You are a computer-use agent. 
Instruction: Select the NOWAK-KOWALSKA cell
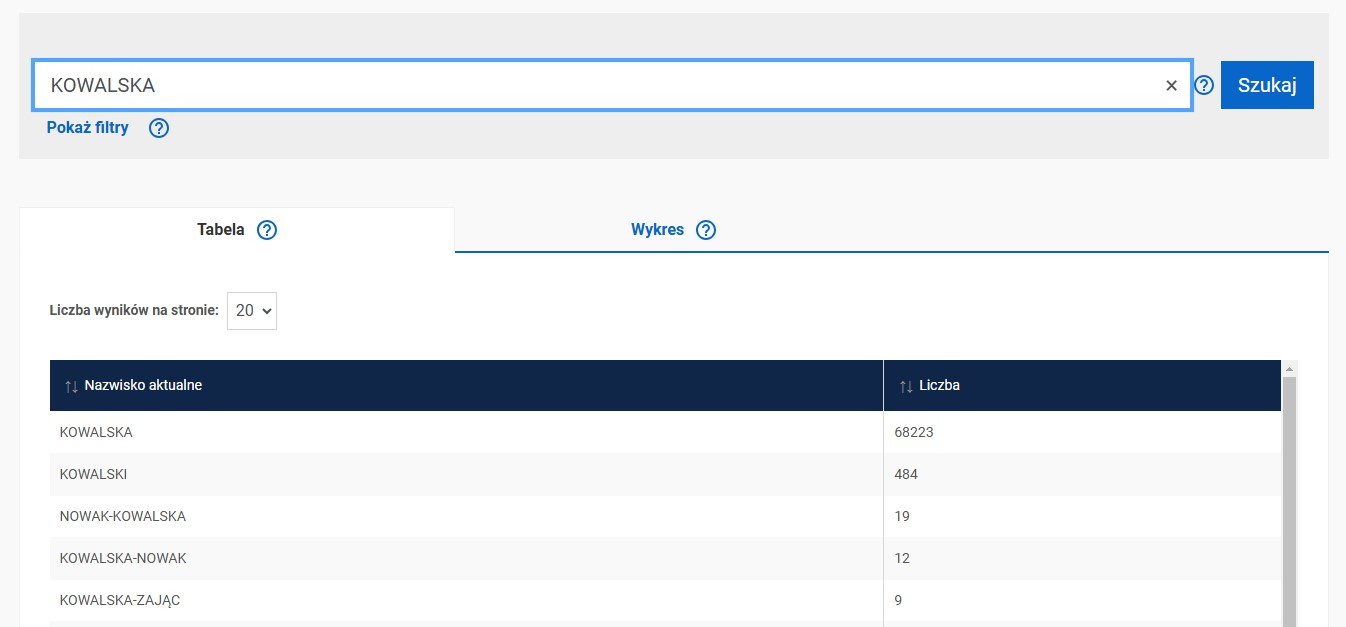466,516
